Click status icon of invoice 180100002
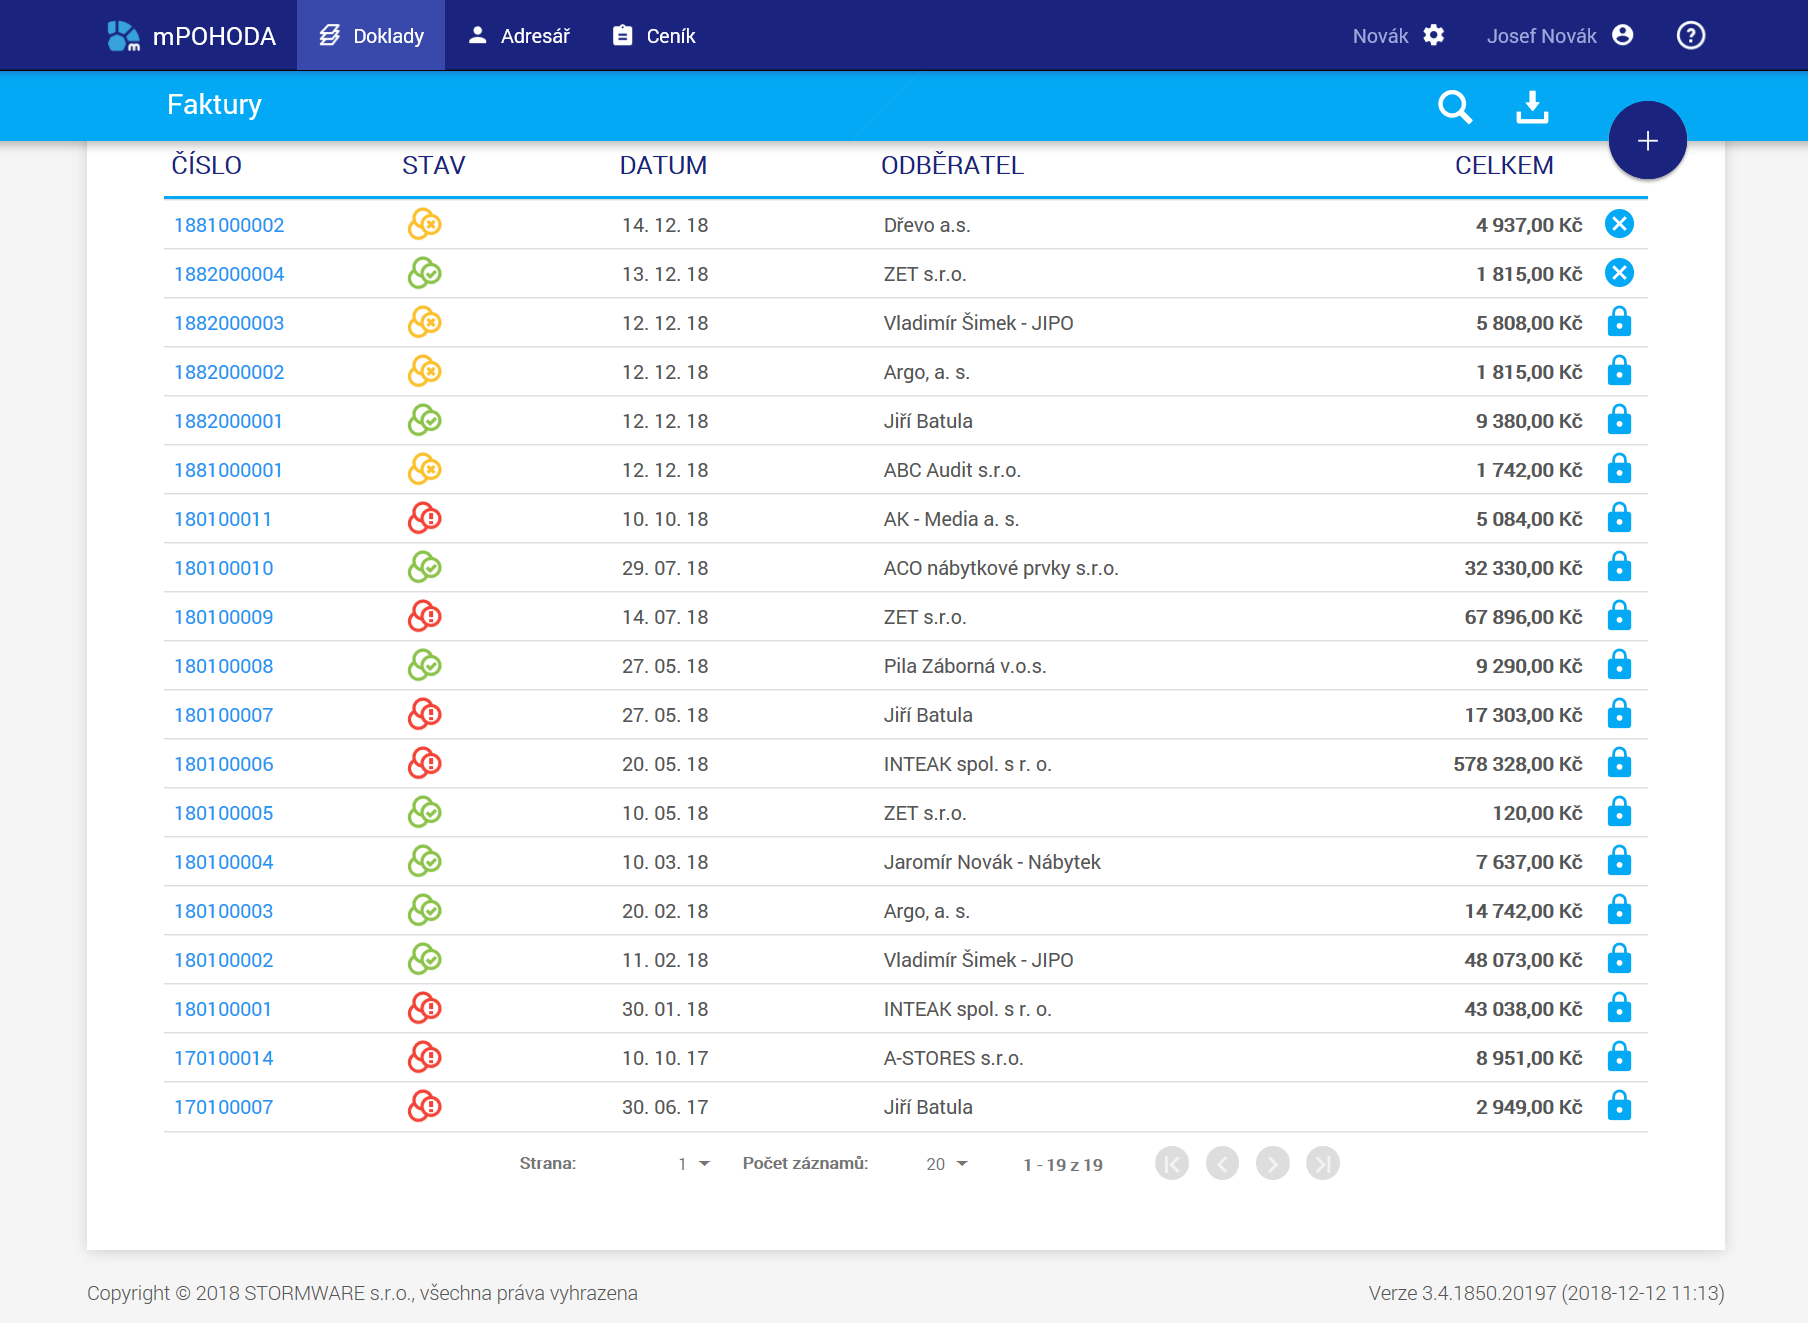Viewport: 1808px width, 1323px height. 425,959
